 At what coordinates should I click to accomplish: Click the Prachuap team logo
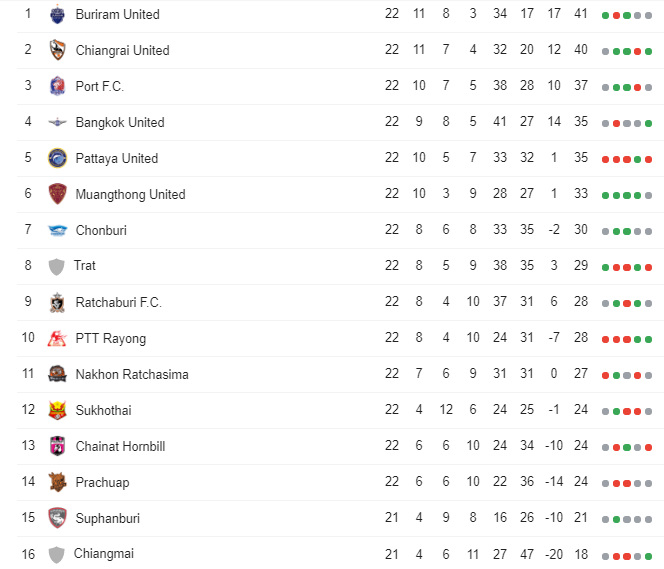click(x=57, y=482)
